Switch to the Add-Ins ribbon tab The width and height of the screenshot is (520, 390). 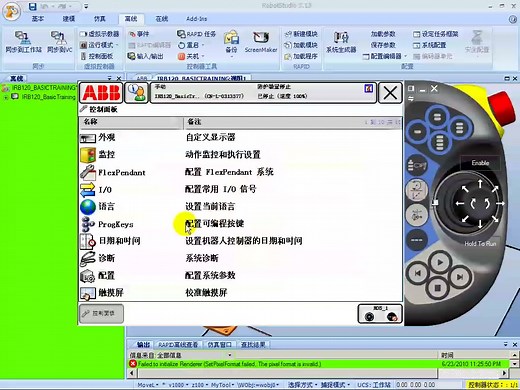(196, 19)
